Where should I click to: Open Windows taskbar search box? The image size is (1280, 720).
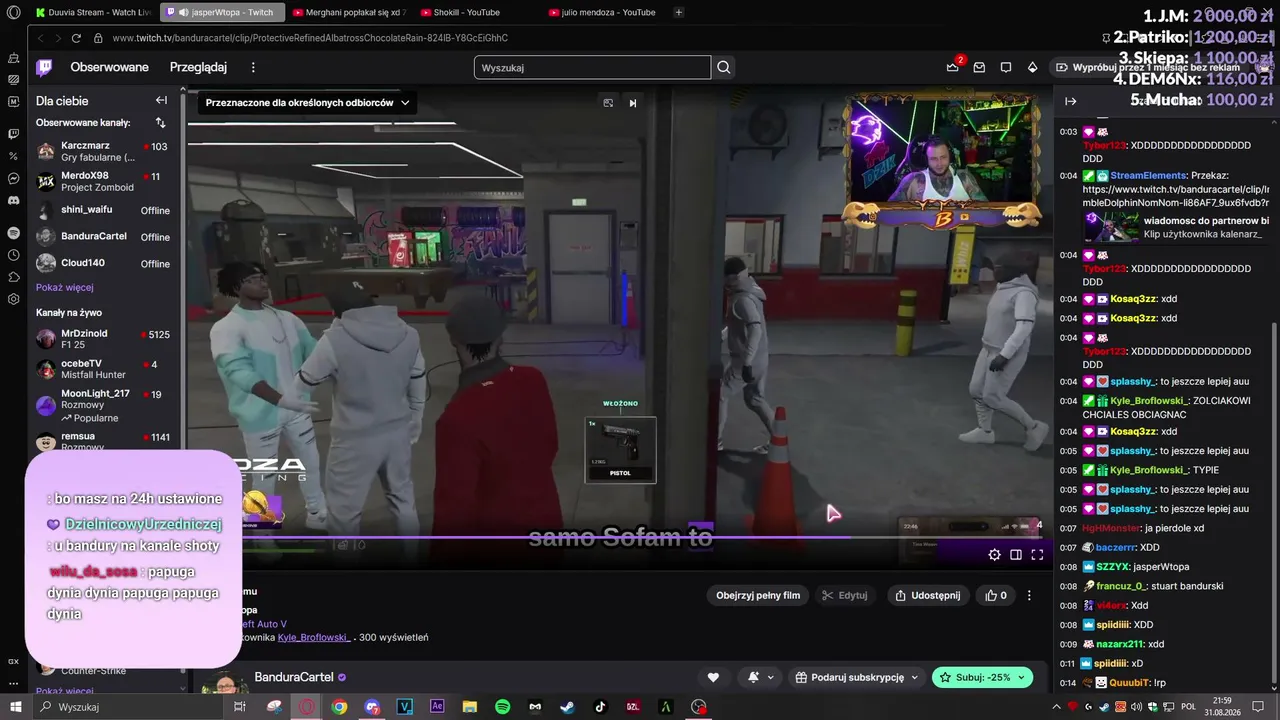tap(126, 707)
